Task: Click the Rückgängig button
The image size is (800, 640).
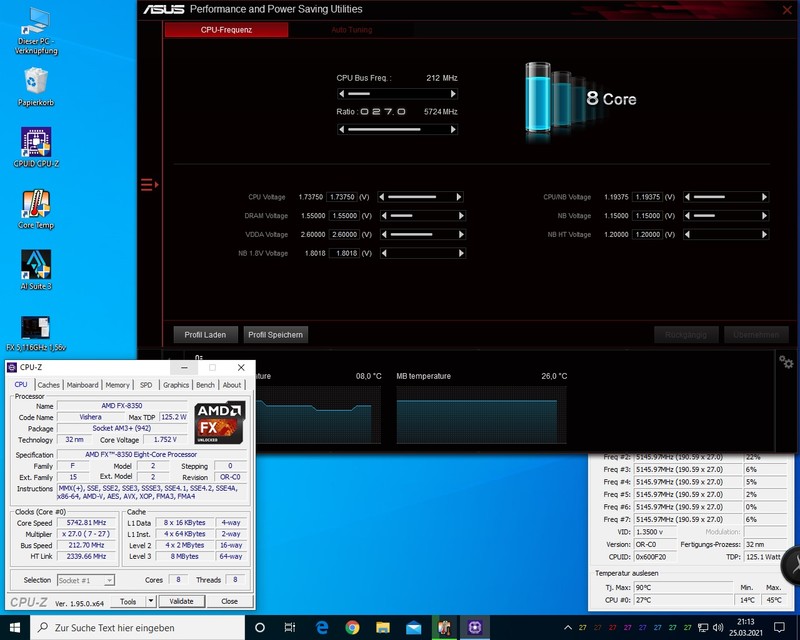Action: (686, 335)
